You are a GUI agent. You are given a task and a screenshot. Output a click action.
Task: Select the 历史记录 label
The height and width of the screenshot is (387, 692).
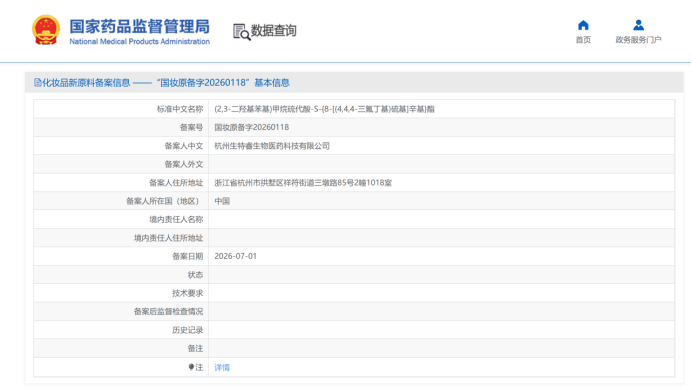pyautogui.click(x=188, y=330)
